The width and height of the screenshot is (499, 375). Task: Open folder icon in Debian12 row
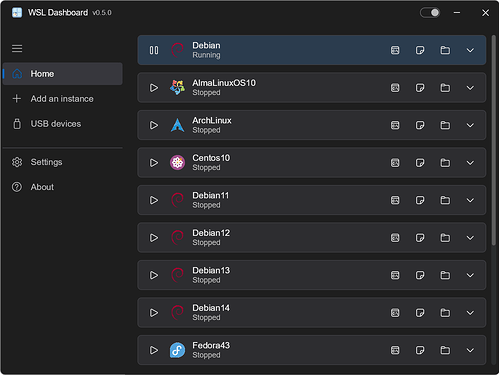pos(445,238)
